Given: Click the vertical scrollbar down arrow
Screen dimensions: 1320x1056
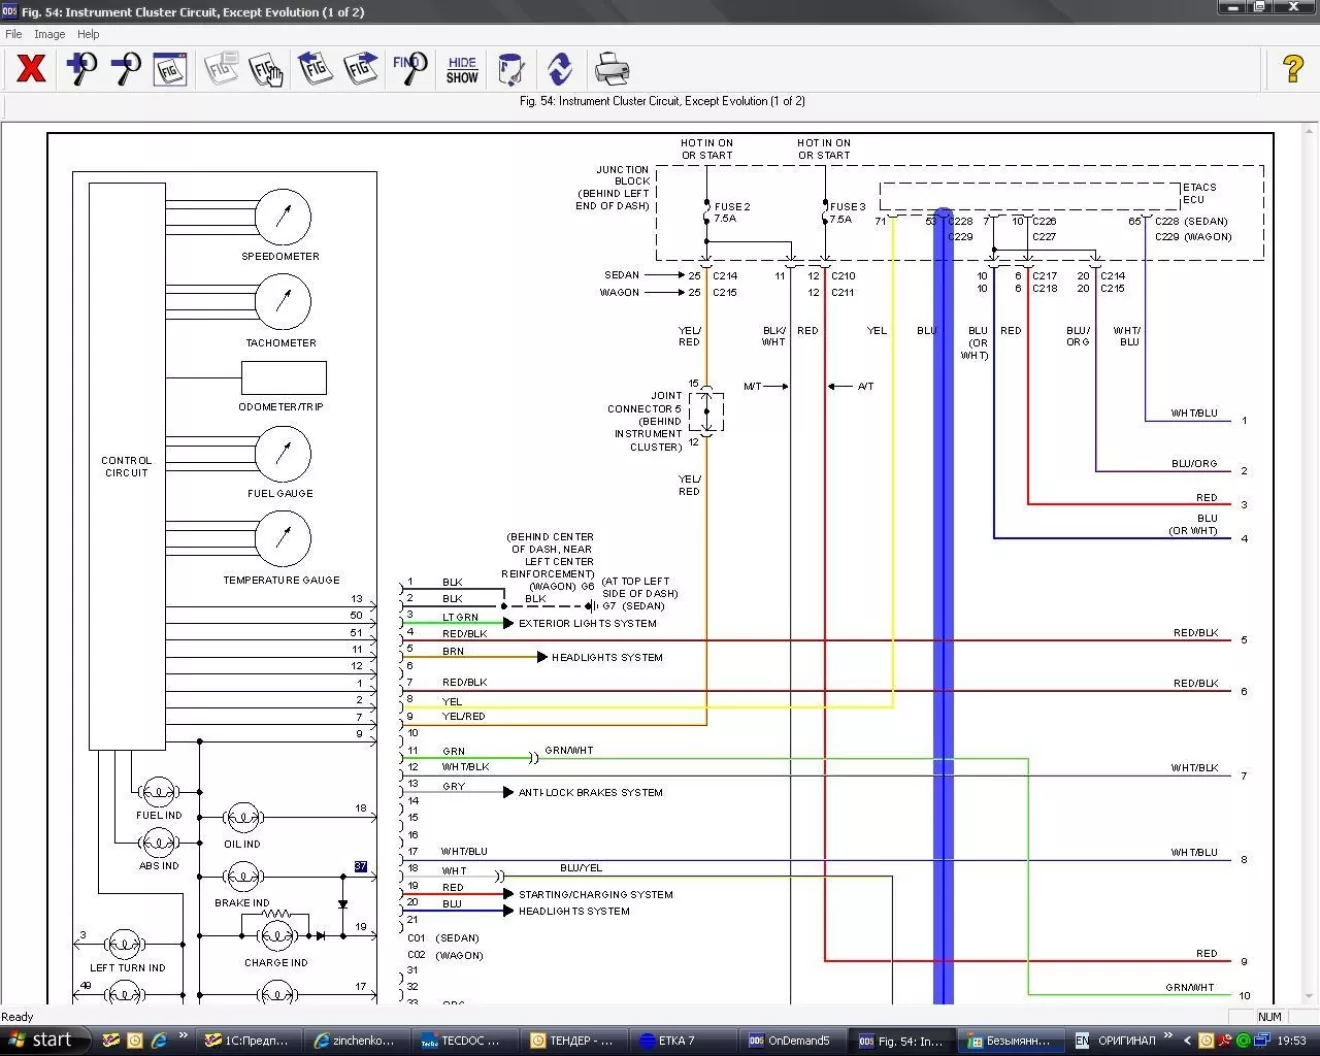Looking at the screenshot, I should [x=1309, y=997].
